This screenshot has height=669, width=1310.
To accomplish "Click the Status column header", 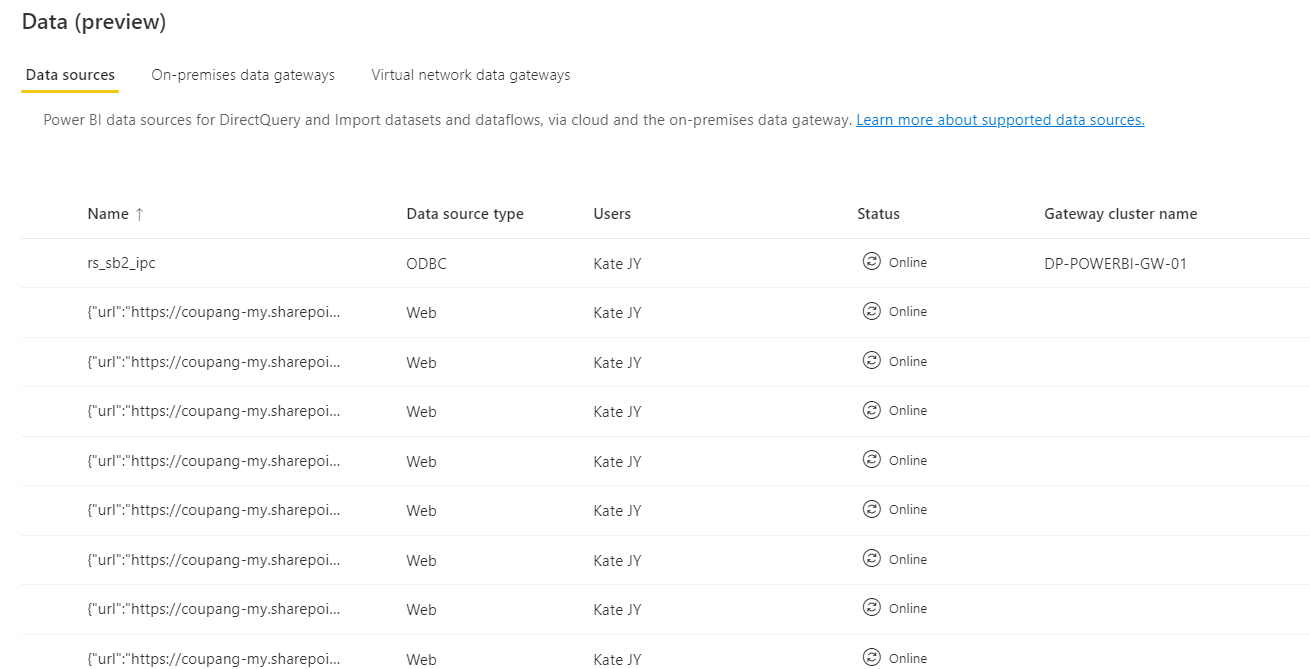I will (x=878, y=214).
